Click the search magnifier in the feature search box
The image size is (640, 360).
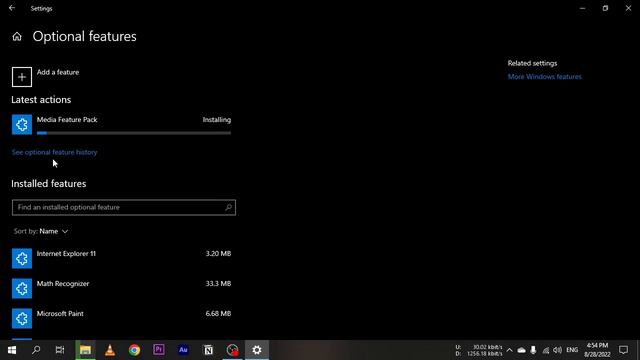tap(229, 207)
